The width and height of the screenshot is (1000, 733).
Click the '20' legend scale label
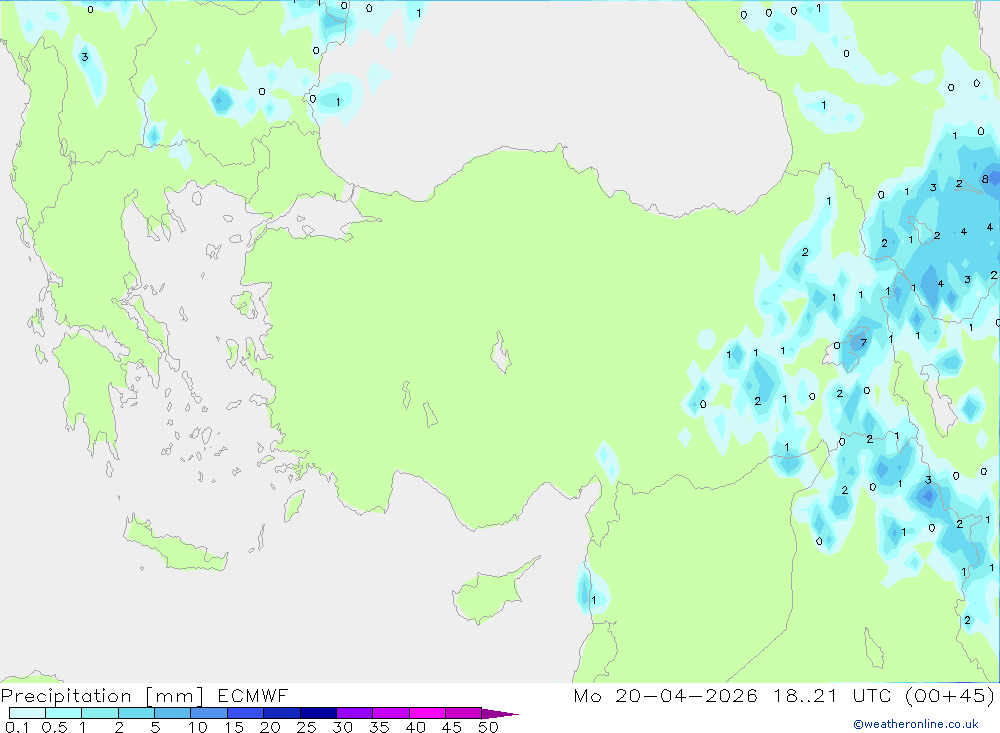click(x=270, y=727)
